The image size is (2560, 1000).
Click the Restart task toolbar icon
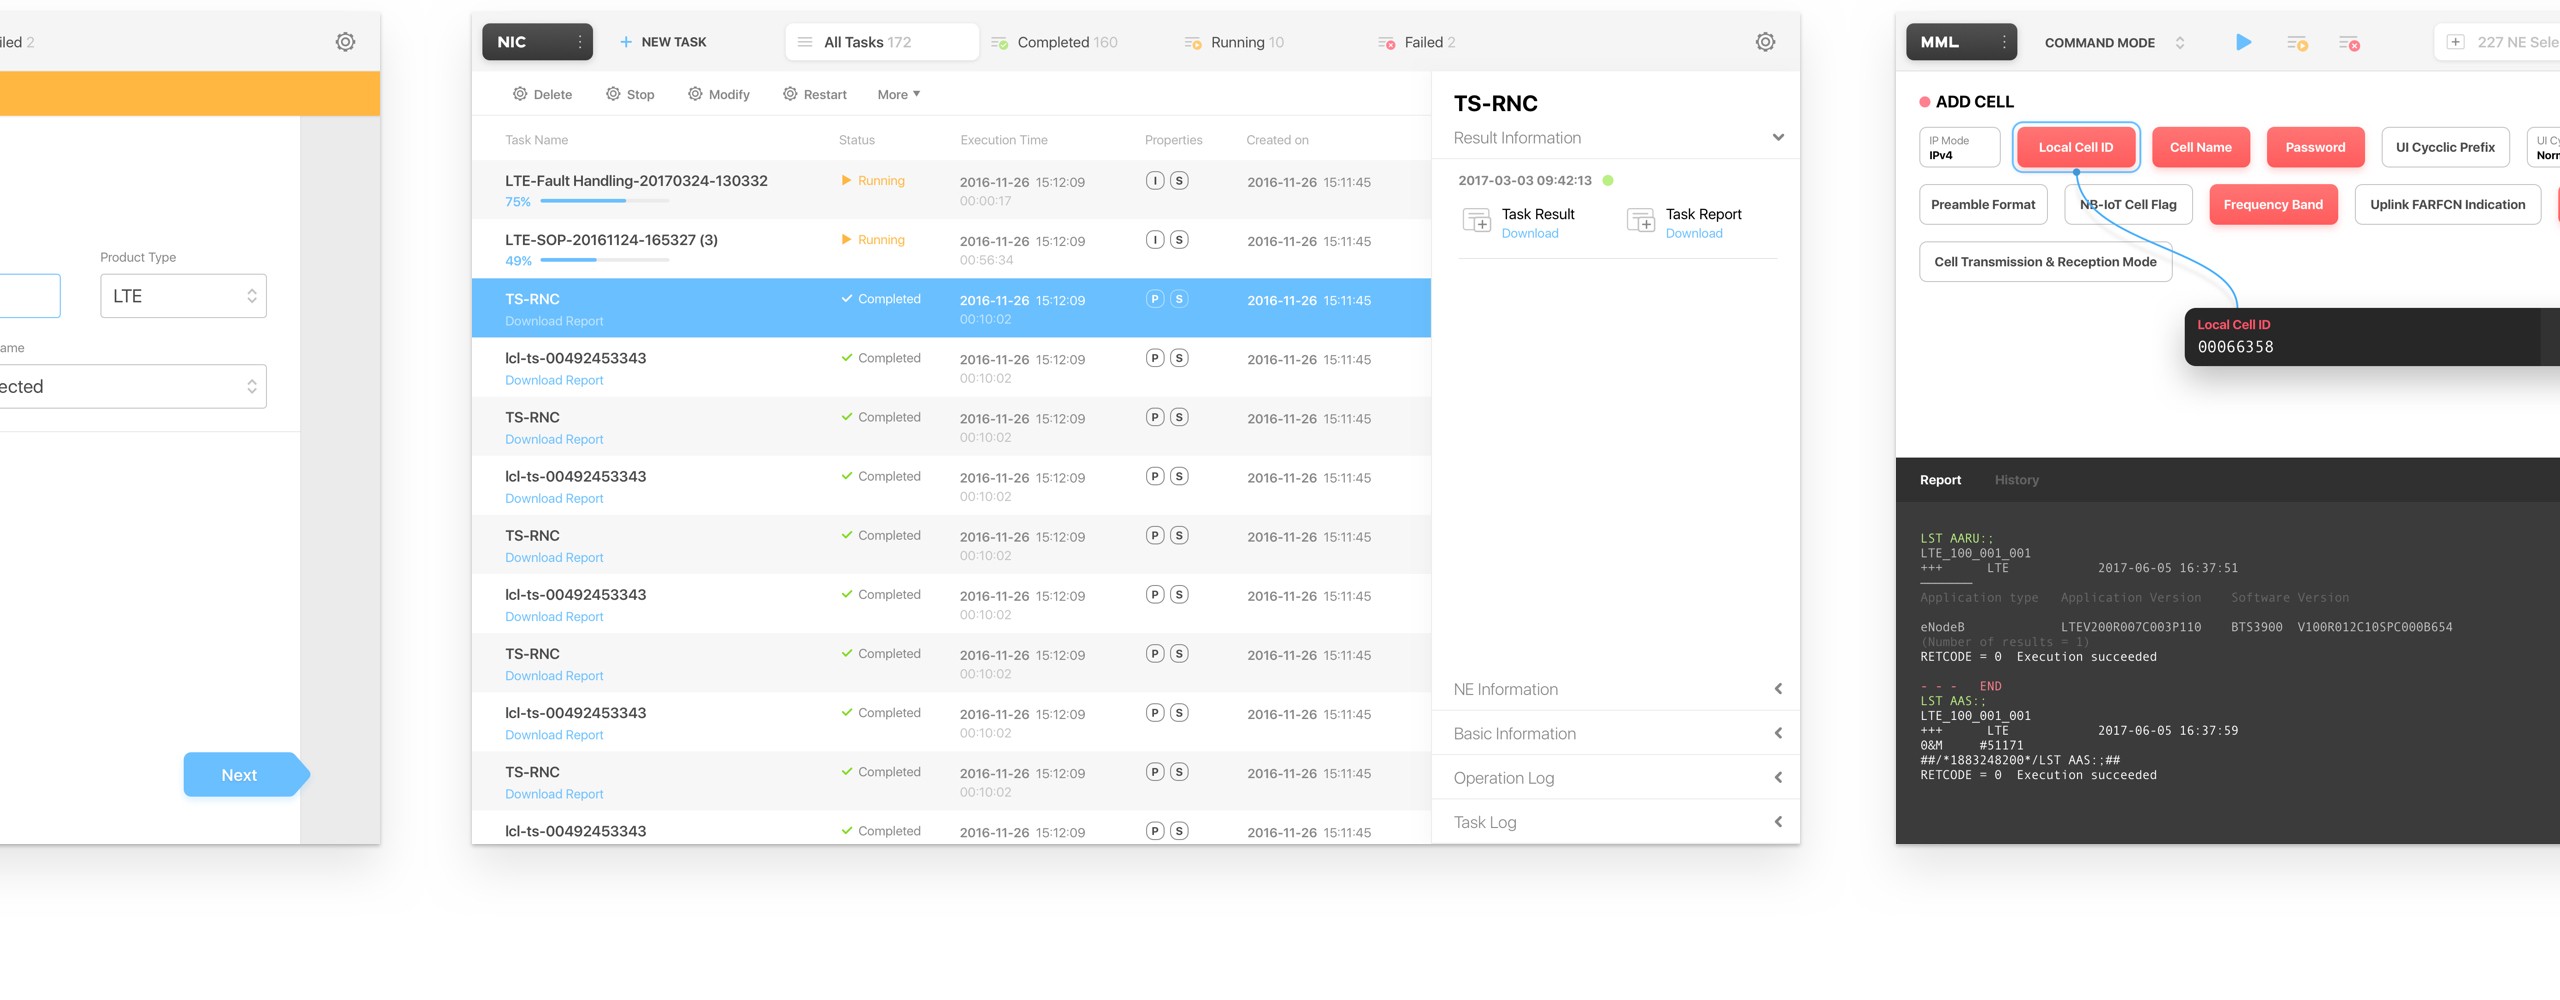814,93
